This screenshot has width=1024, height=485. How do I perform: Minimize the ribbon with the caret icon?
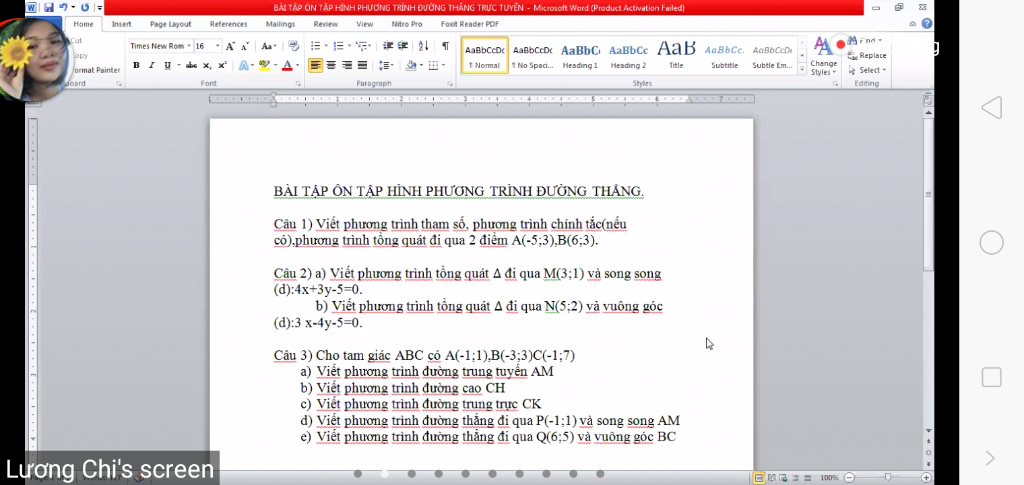(913, 24)
